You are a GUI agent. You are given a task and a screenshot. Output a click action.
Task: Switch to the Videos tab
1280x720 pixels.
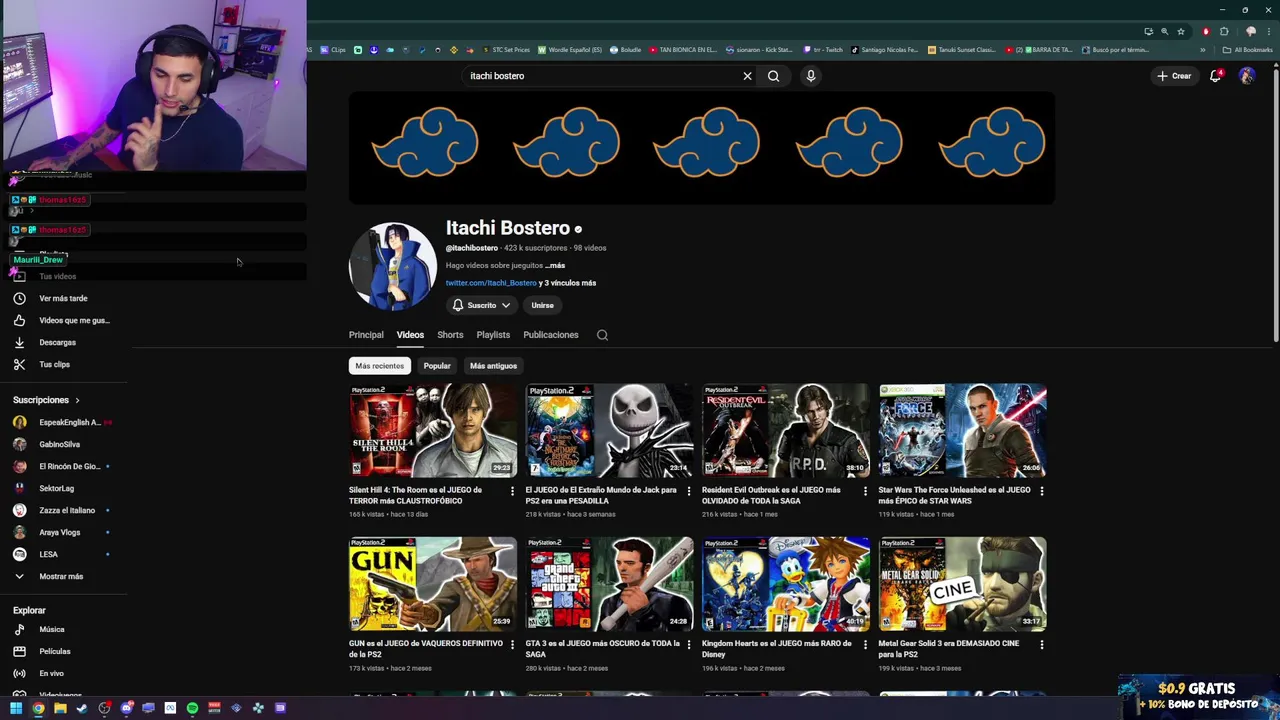pos(410,335)
